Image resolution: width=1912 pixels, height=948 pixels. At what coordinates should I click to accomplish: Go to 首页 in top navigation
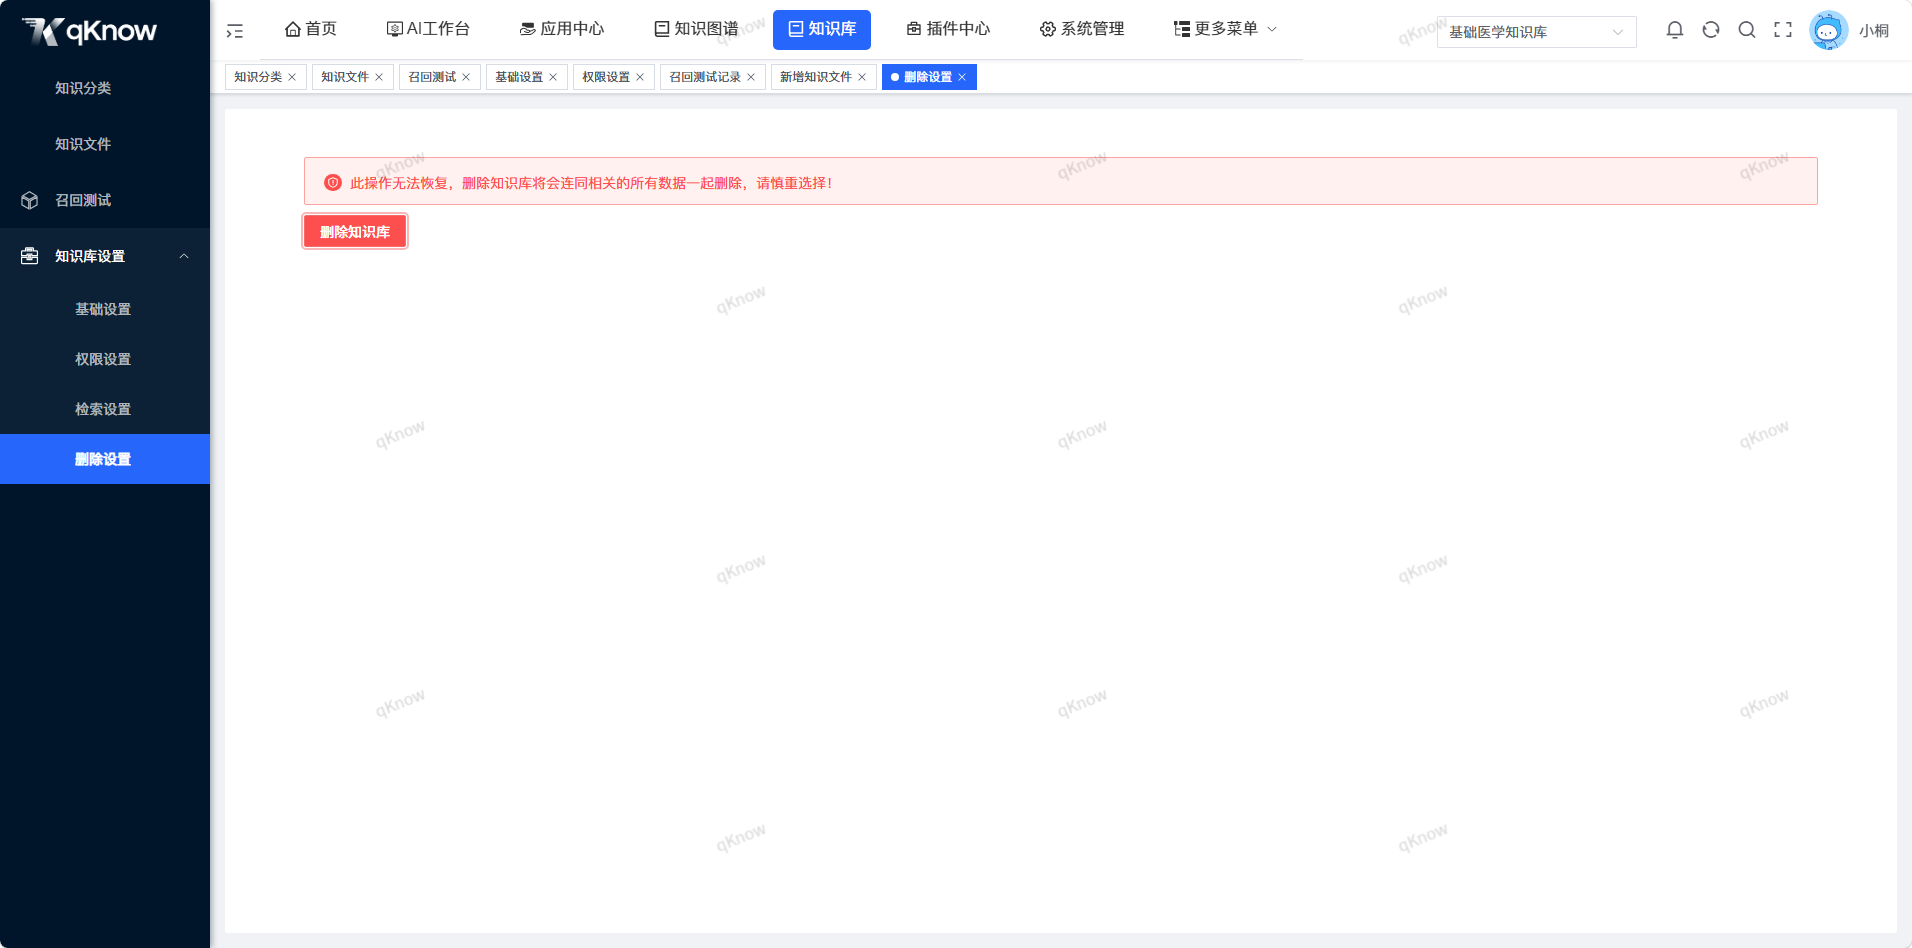(x=310, y=29)
